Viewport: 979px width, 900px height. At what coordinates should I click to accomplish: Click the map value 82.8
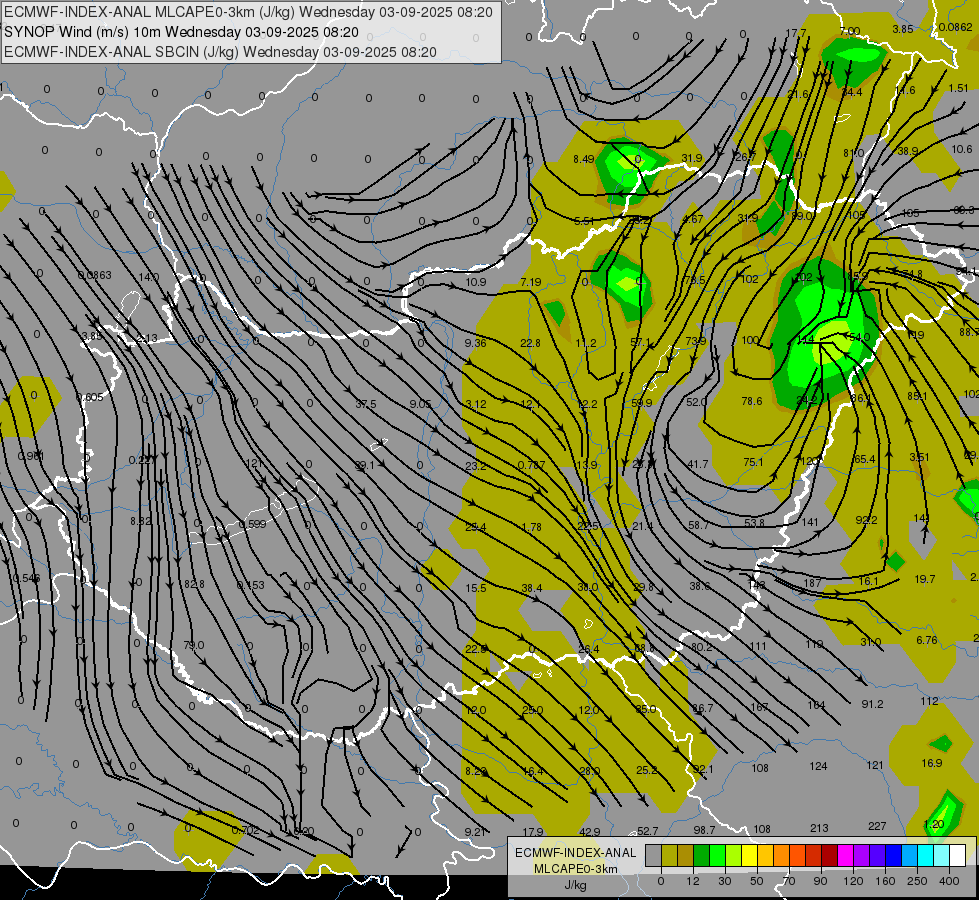point(194,584)
